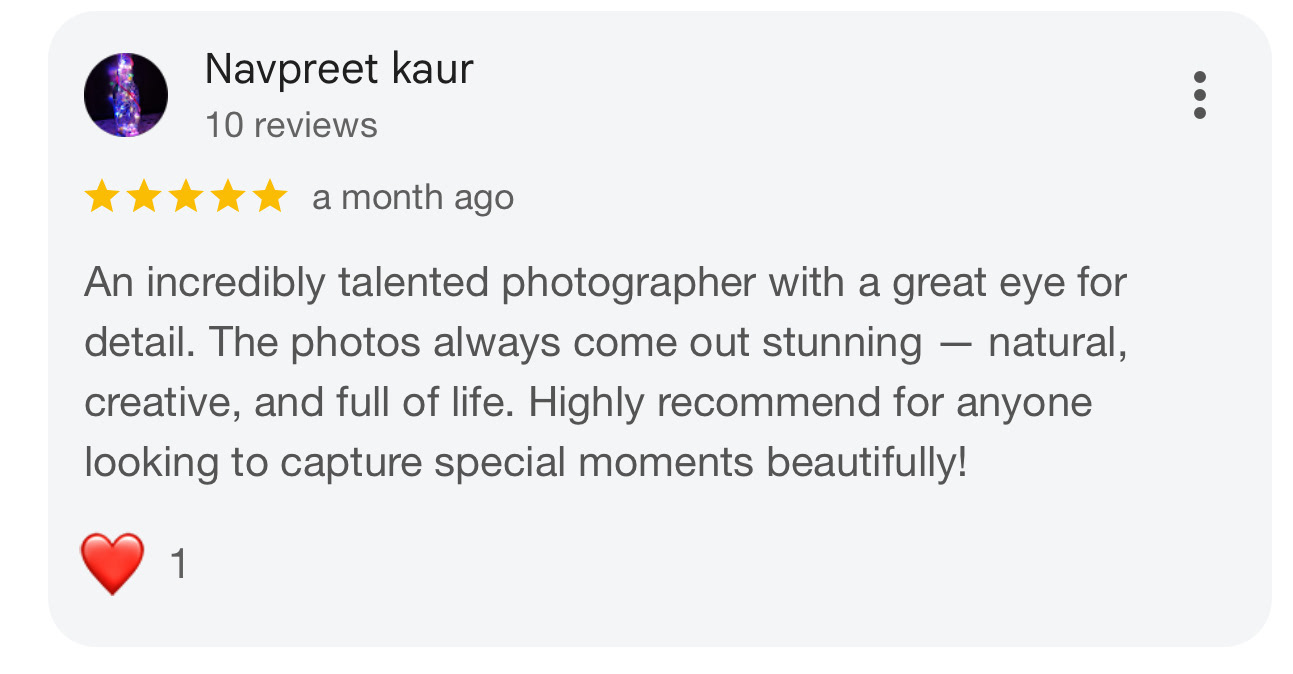Click the "a month ago" timestamp
Screen dimensions: 1293x674
coord(413,198)
